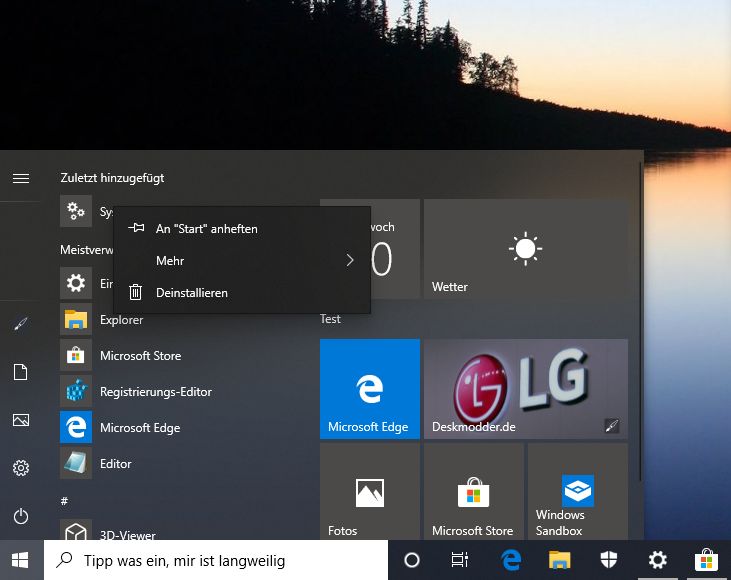Open the Windows Sandbox tile
The width and height of the screenshot is (731, 580).
pos(578,491)
